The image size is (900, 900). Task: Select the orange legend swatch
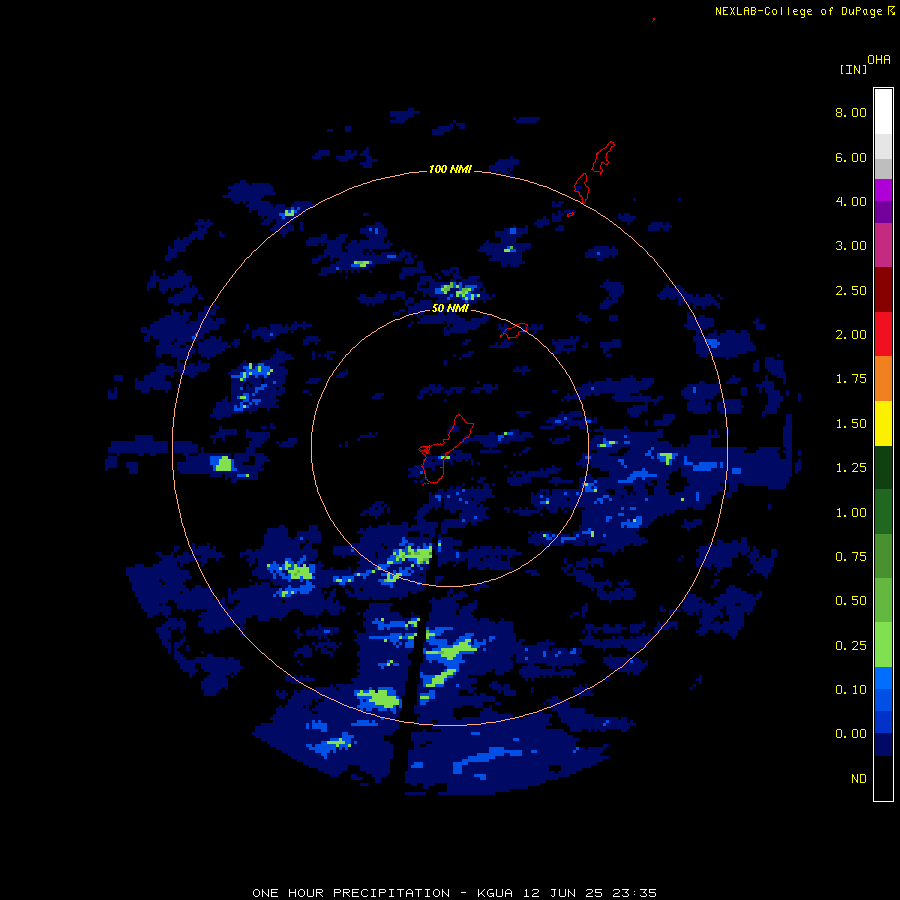coord(883,379)
